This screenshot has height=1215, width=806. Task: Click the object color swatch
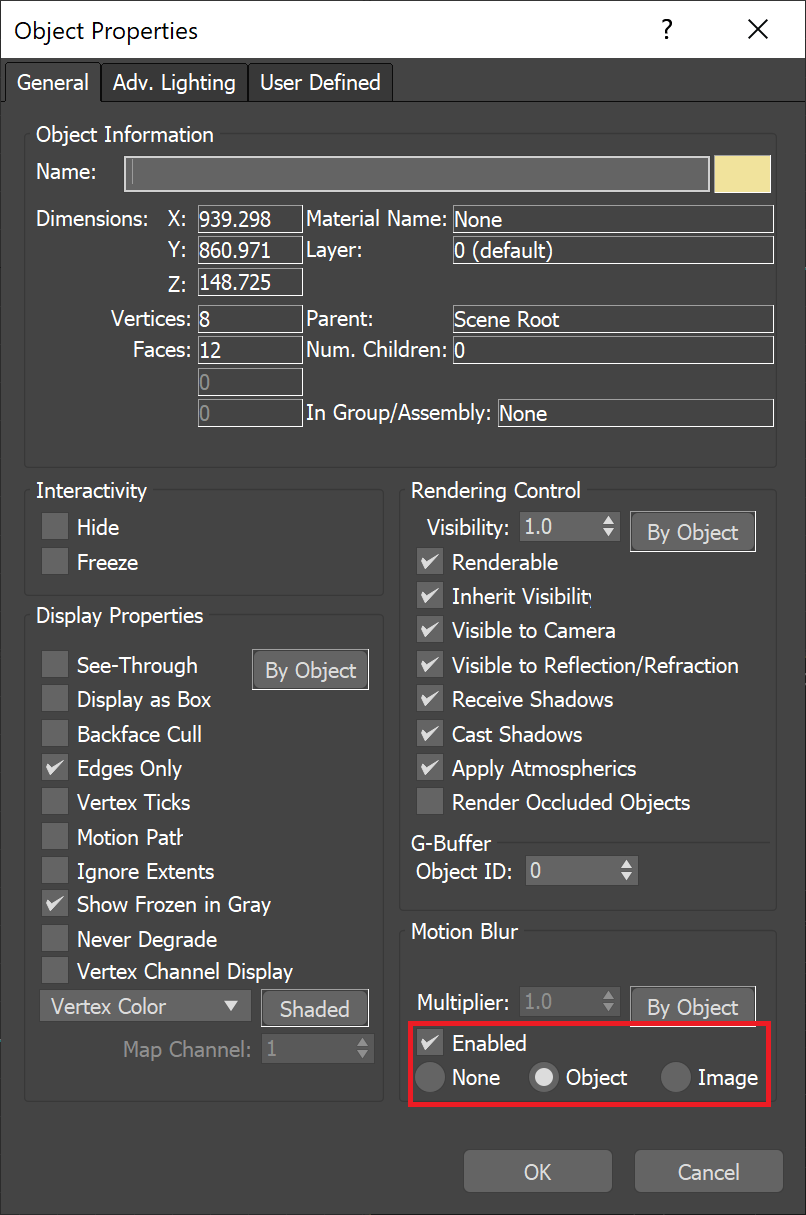tap(742, 173)
